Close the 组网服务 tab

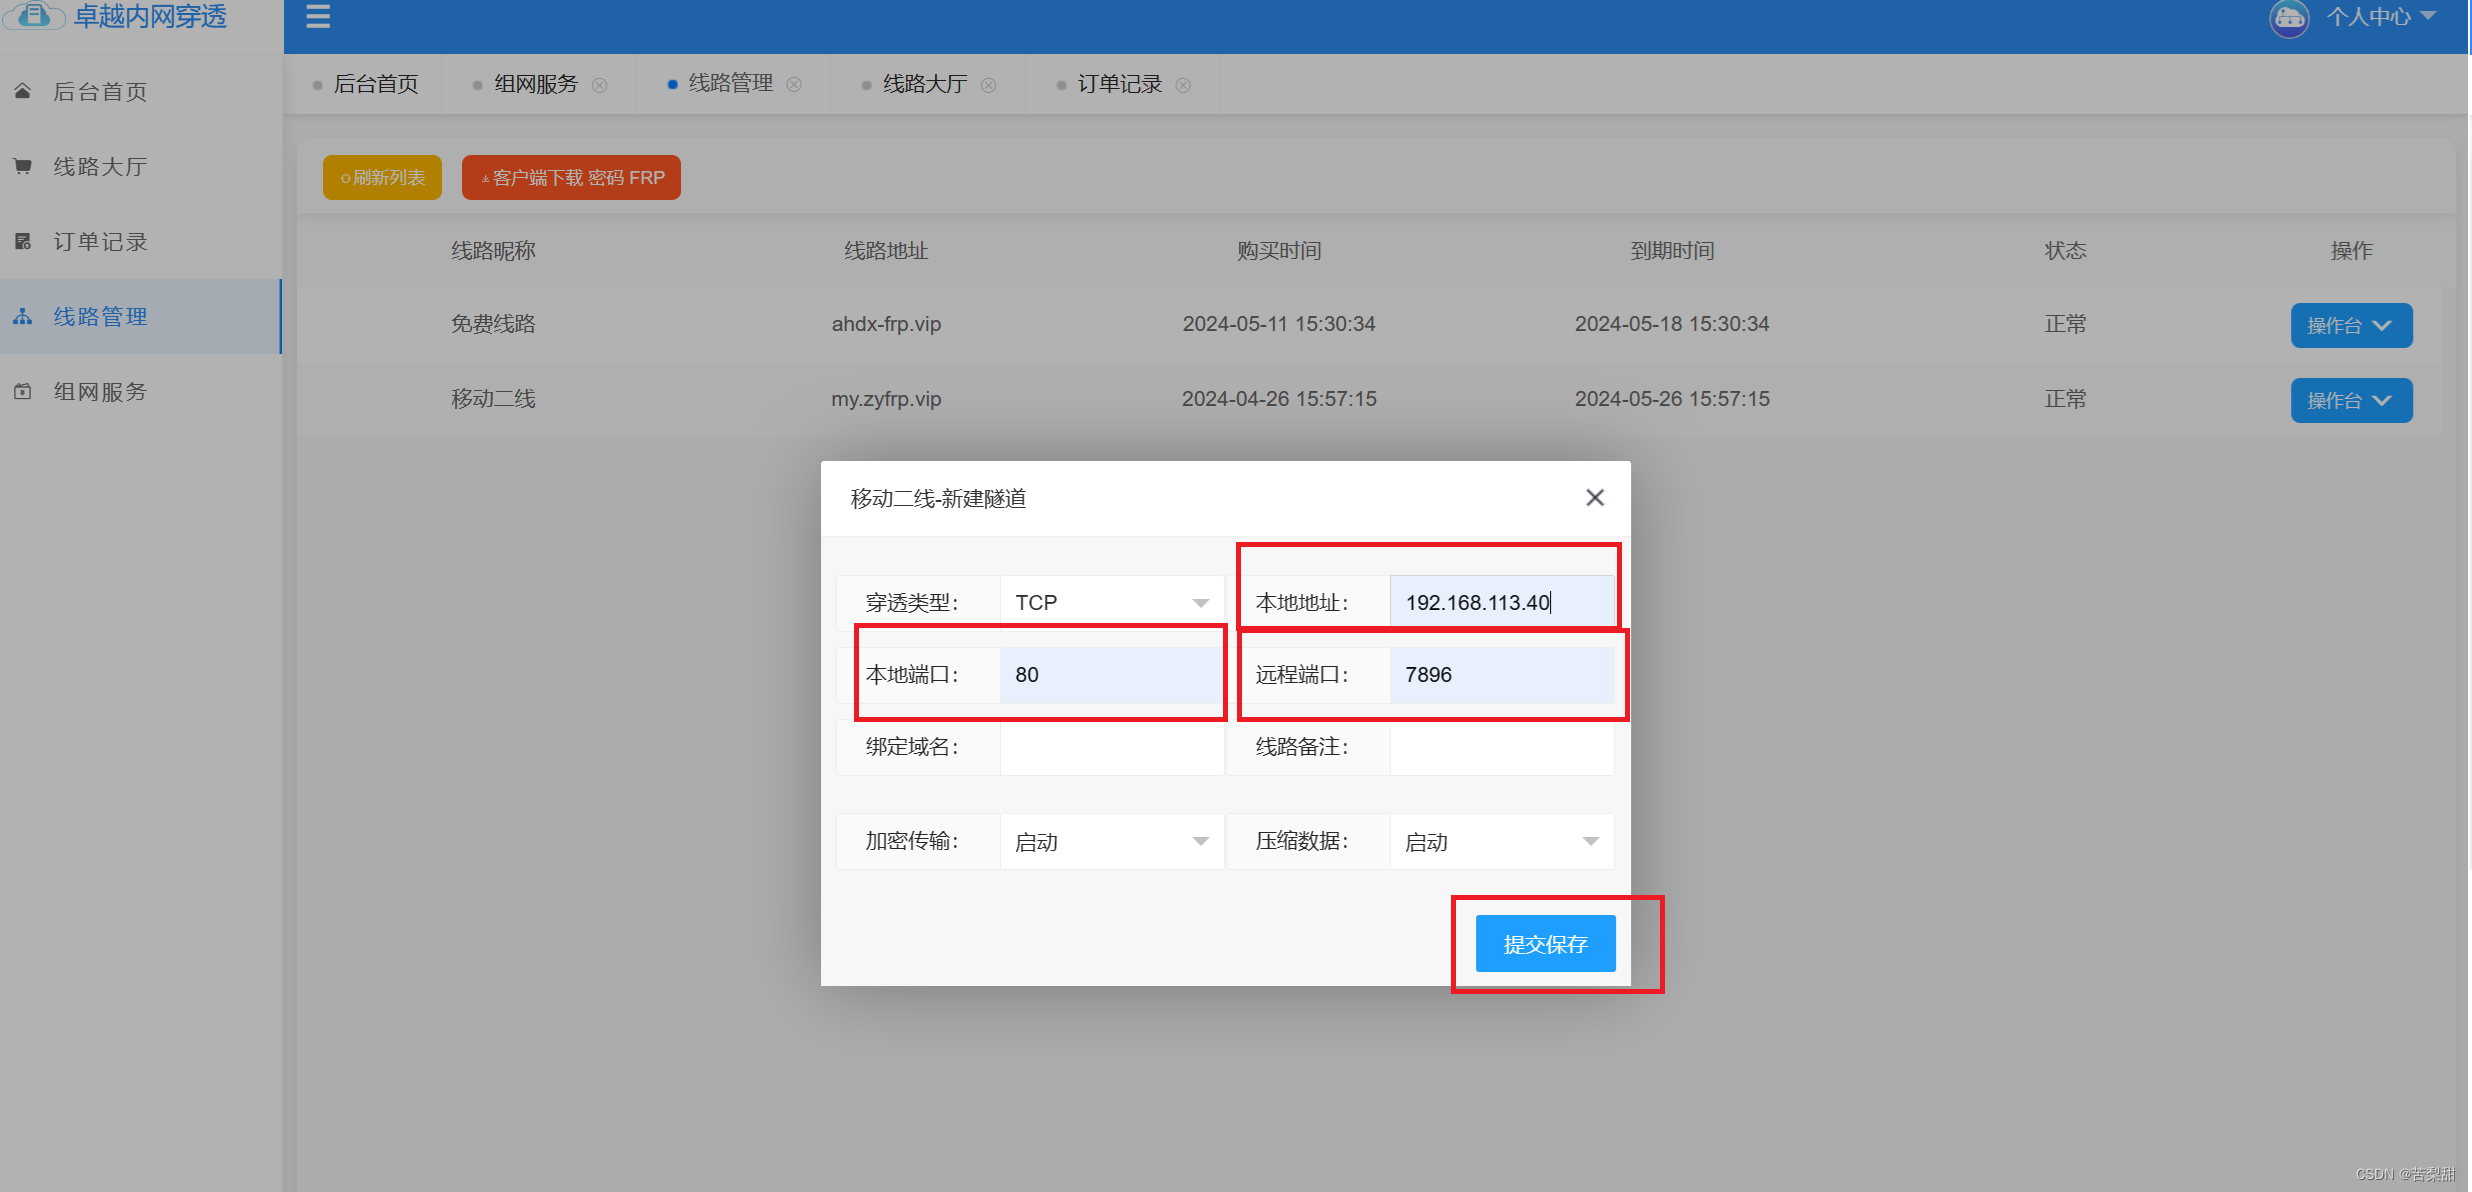[x=600, y=85]
